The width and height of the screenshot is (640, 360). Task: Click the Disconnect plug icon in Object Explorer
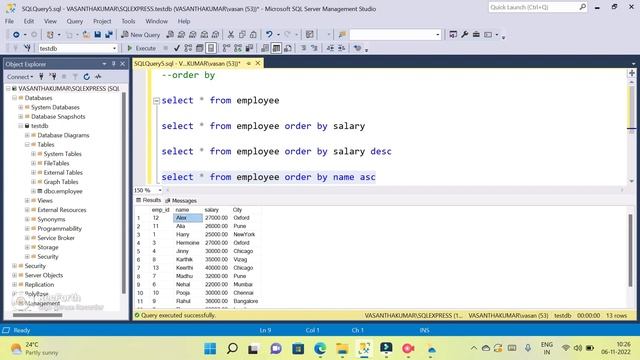pyautogui.click(x=53, y=76)
